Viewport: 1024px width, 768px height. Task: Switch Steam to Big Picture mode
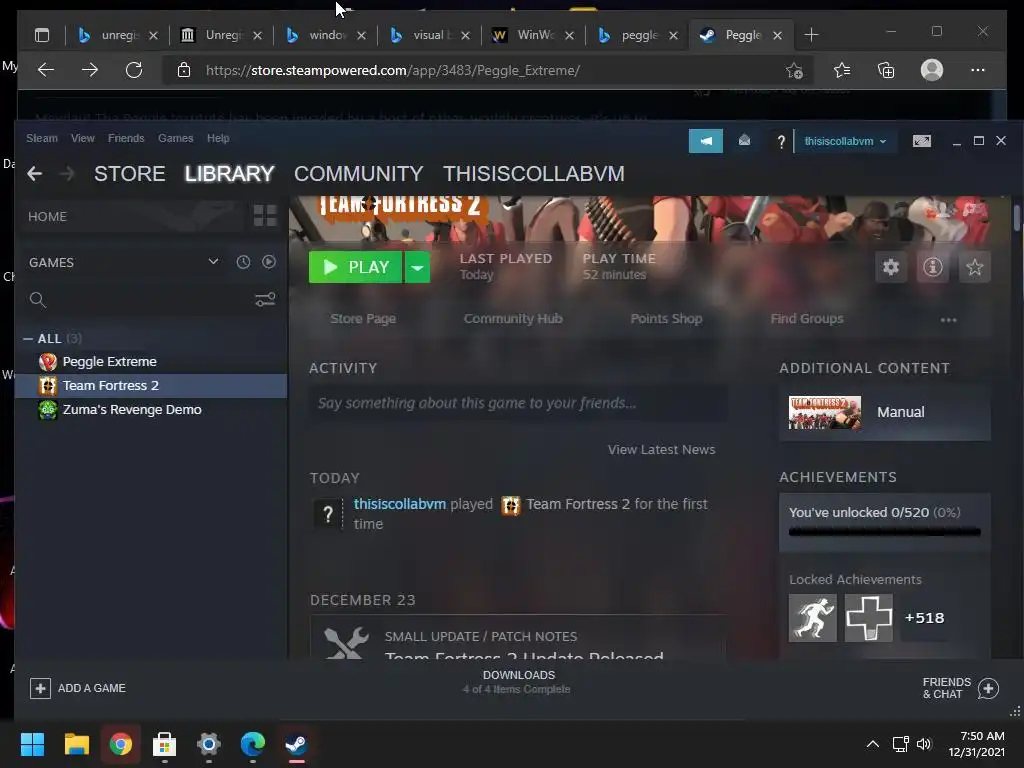point(921,141)
